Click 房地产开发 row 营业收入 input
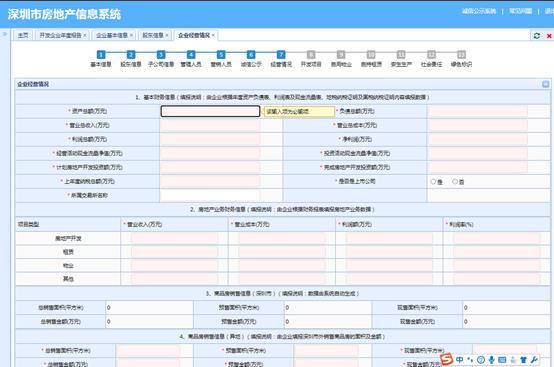 pyautogui.click(x=175, y=238)
